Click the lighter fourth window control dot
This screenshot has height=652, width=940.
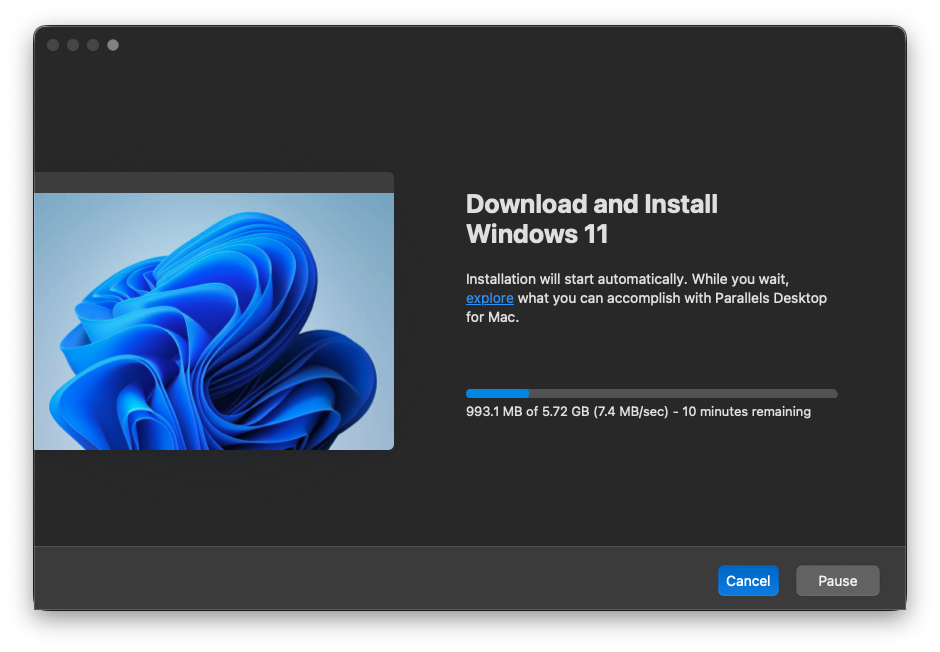(x=113, y=45)
